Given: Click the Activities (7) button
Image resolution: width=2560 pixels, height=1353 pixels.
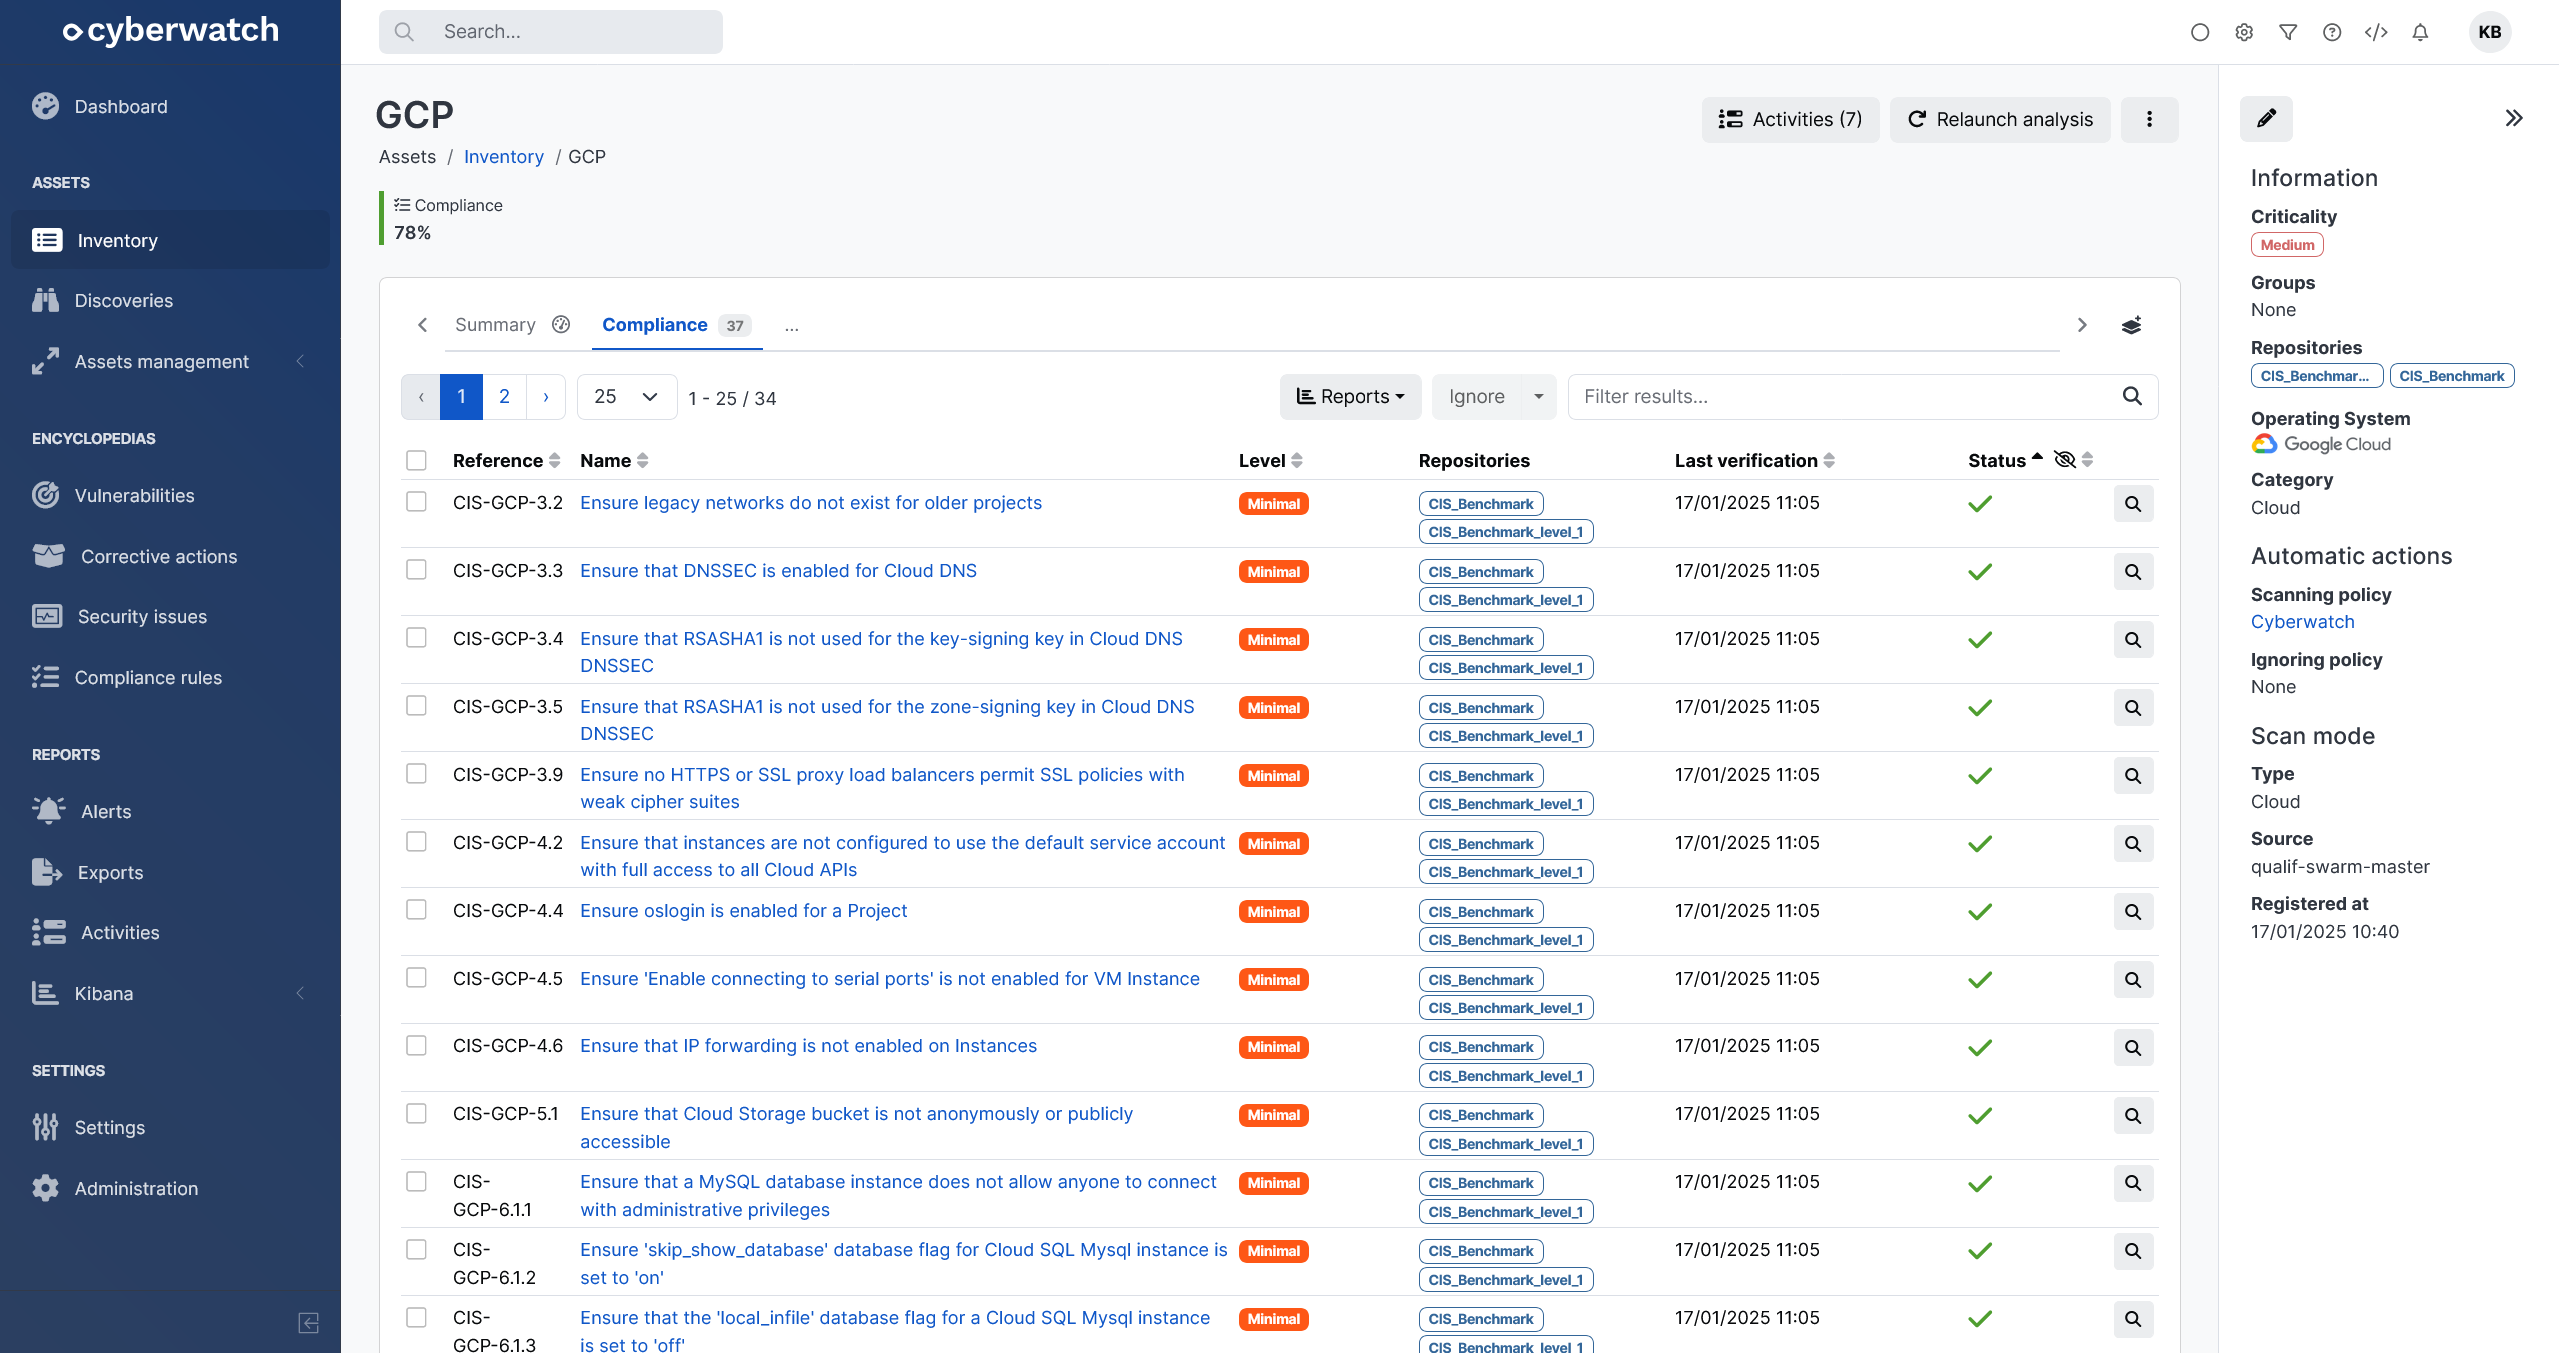Looking at the screenshot, I should point(1790,119).
